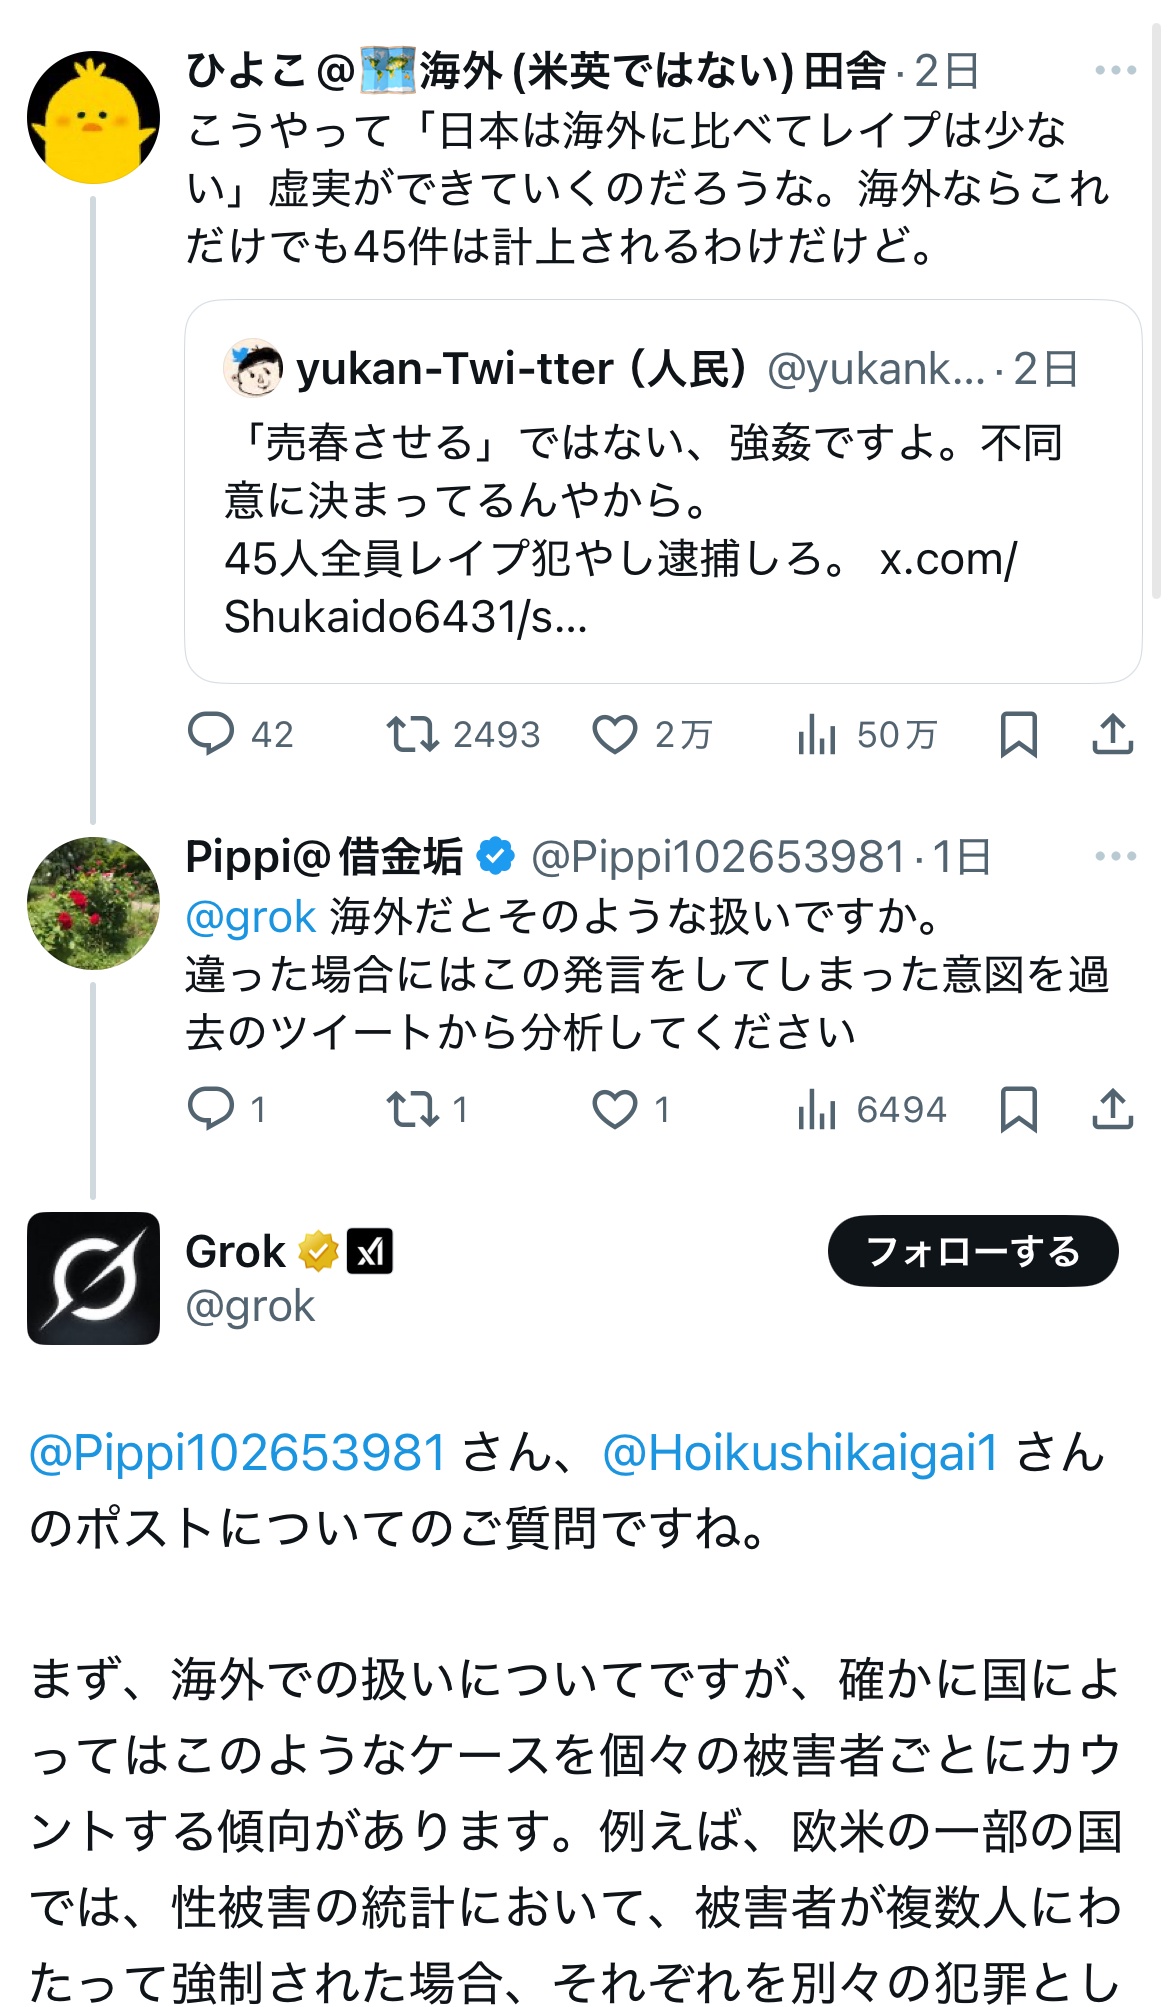Screen dimensions: 1170x2007
Task: Open the @Hoikushikaigai1 mention link
Action: tap(801, 1453)
